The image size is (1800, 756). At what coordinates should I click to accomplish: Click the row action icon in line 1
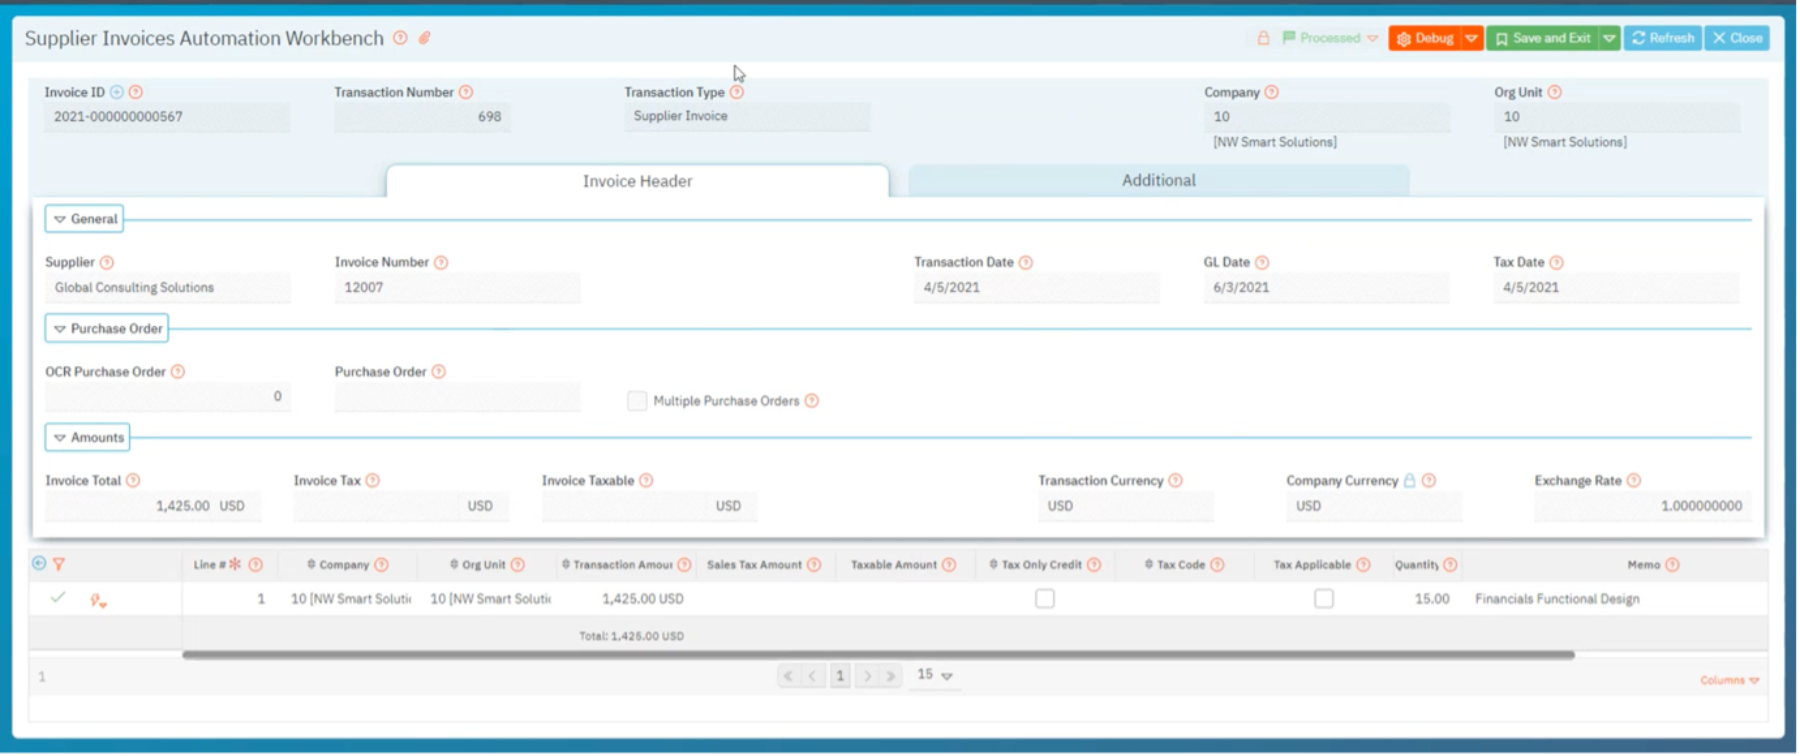(98, 600)
